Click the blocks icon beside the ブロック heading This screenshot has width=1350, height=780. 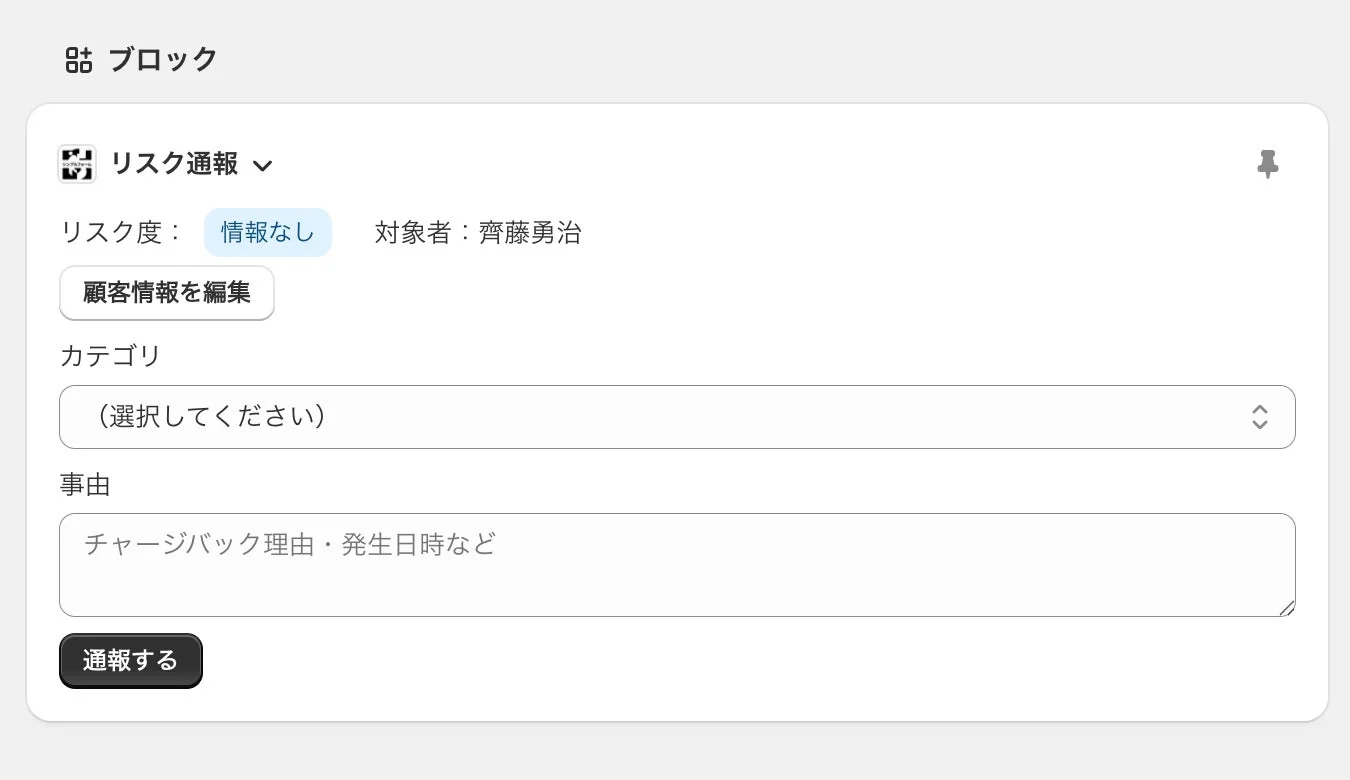(x=79, y=59)
